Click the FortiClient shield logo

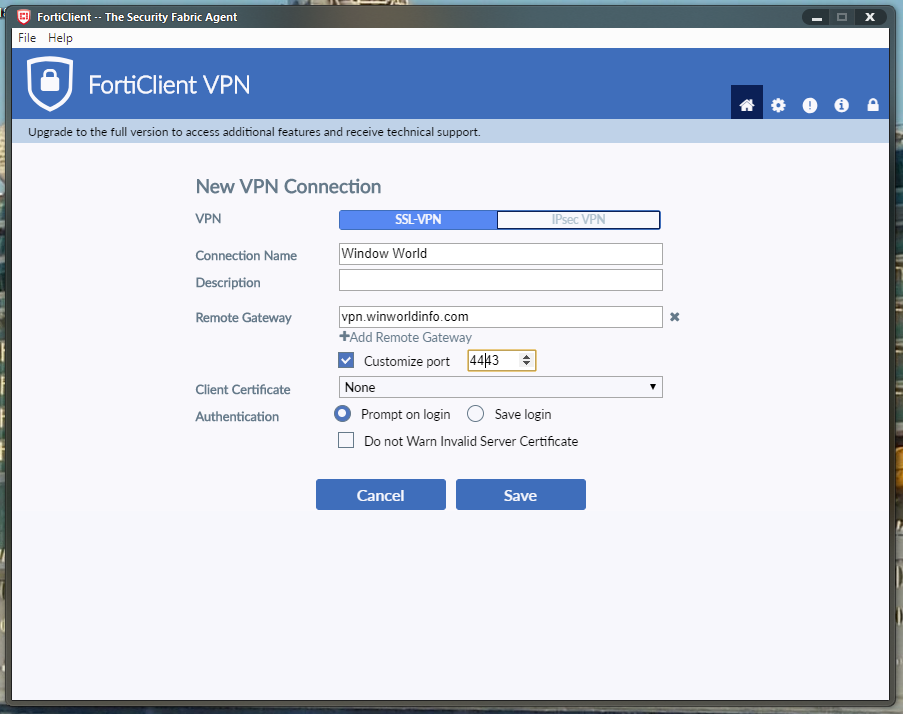tap(50, 83)
